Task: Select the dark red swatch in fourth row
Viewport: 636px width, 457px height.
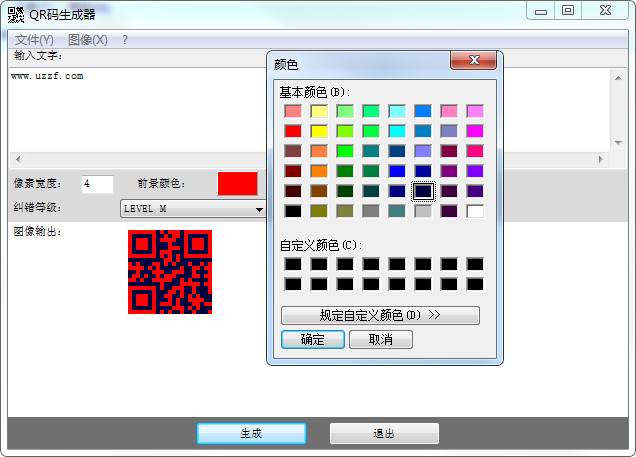Action: [293, 171]
